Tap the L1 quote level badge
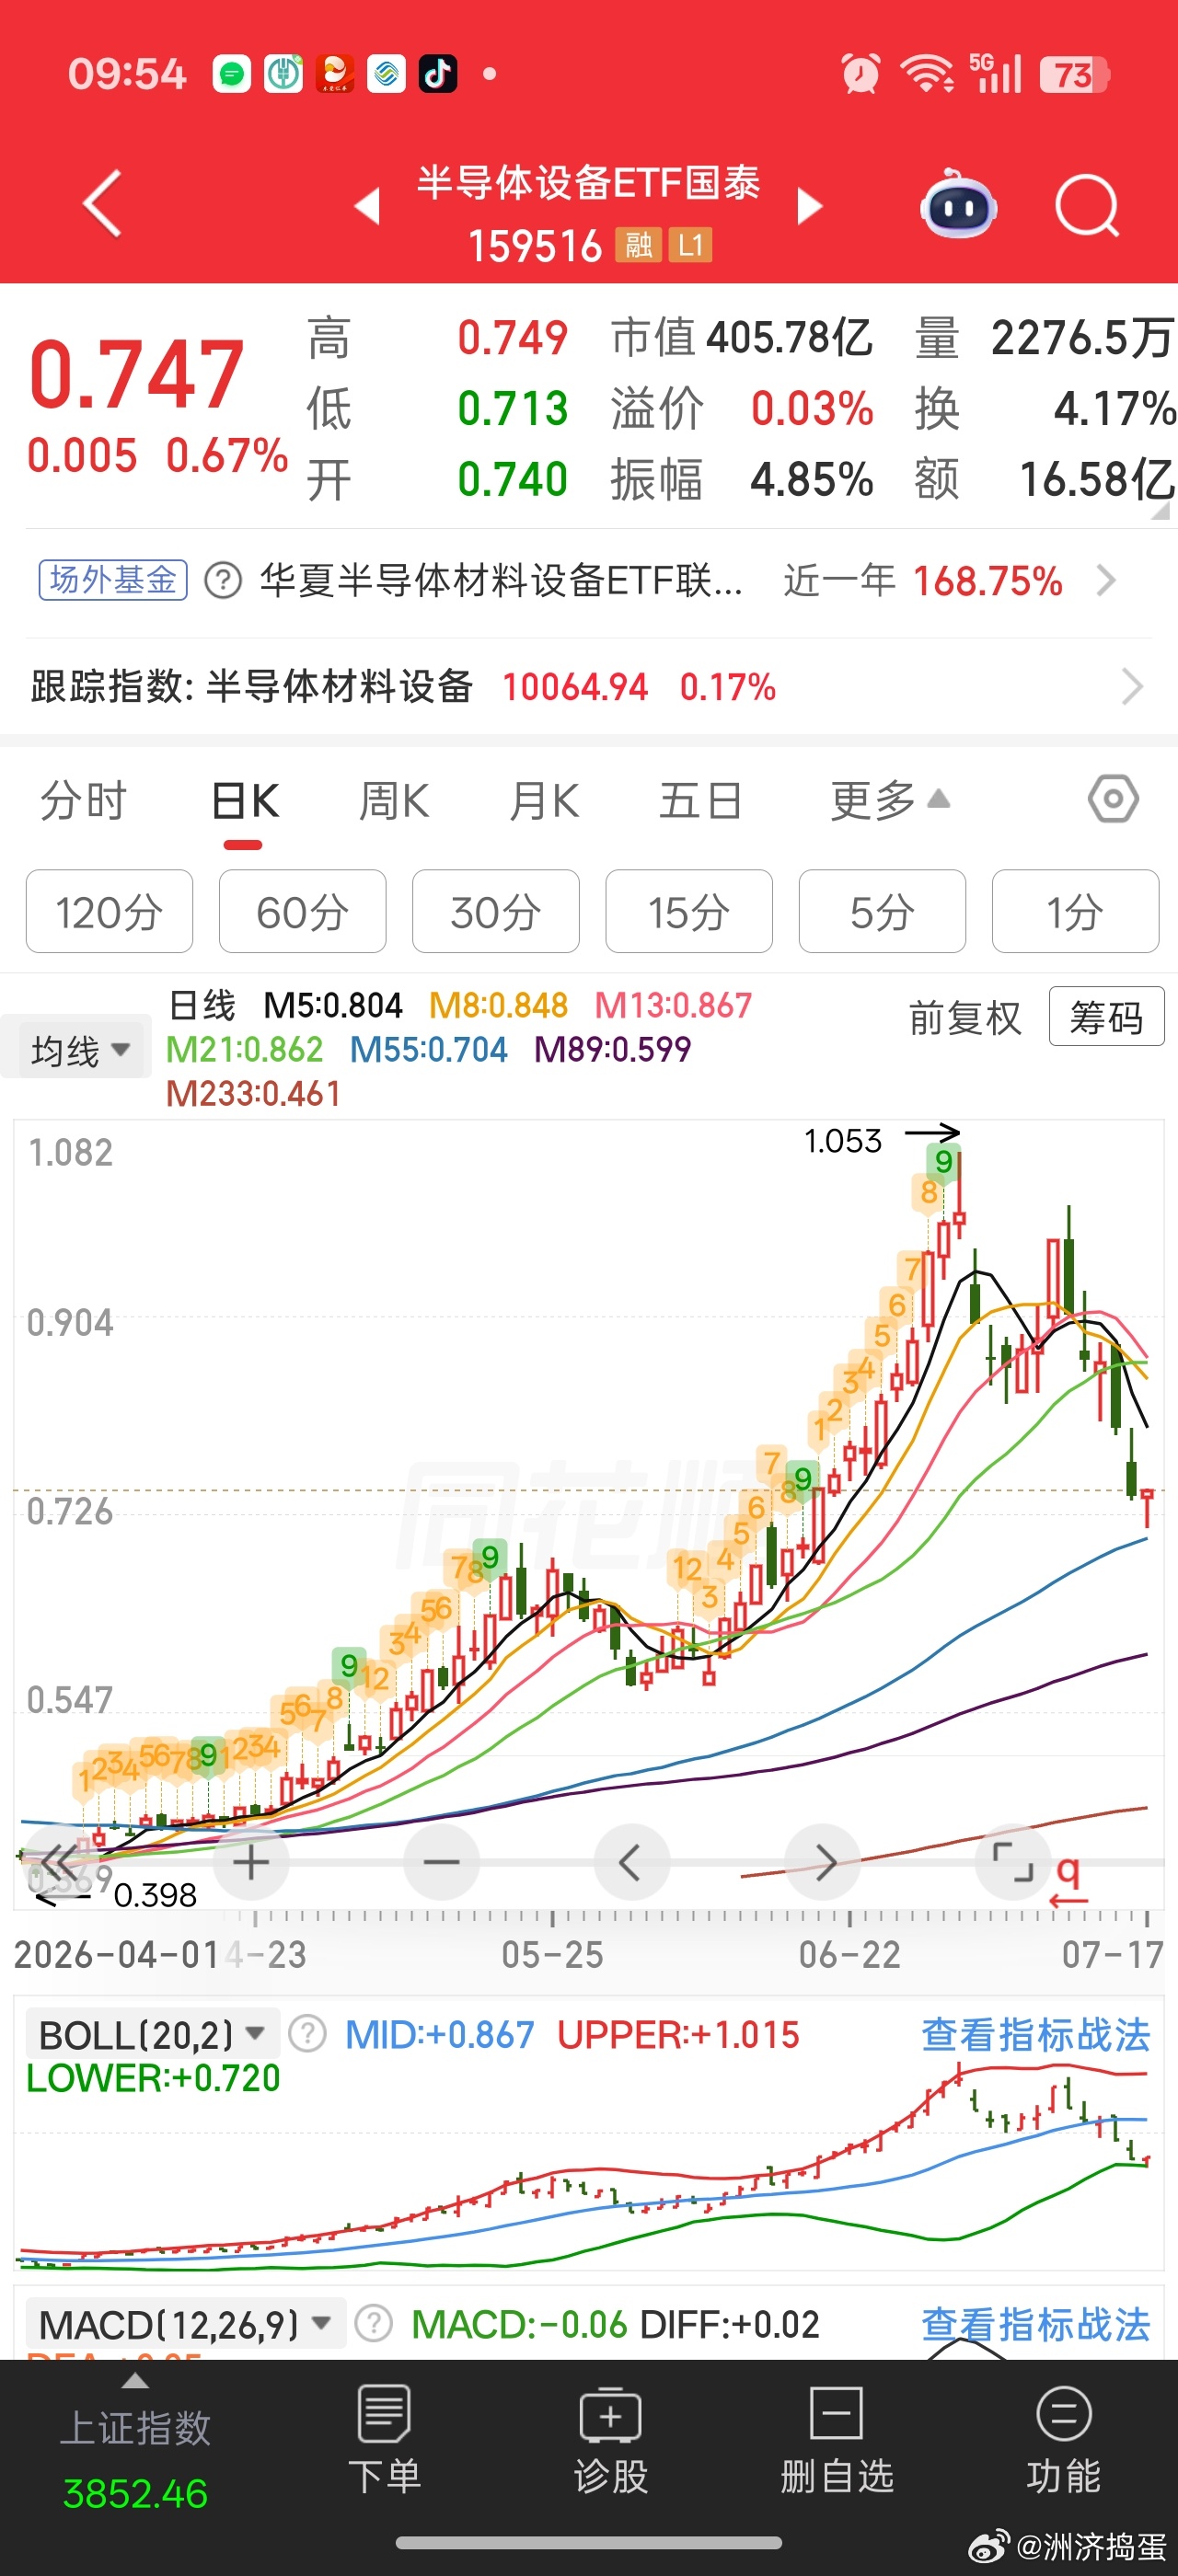This screenshot has width=1178, height=2576. pyautogui.click(x=690, y=245)
